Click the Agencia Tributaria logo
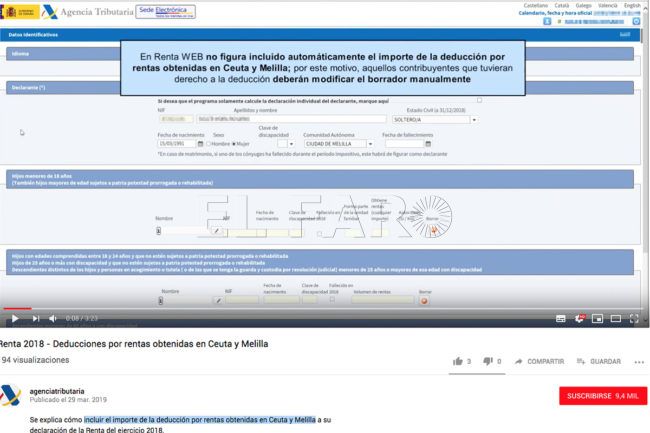650x433 pixels. (87, 12)
